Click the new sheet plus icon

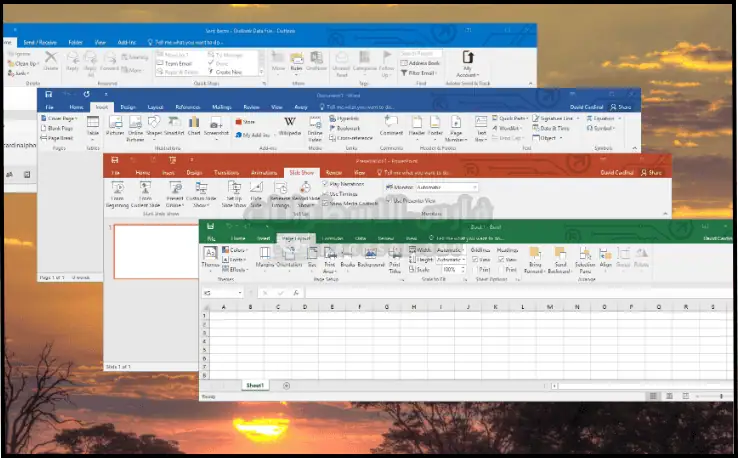(287, 385)
